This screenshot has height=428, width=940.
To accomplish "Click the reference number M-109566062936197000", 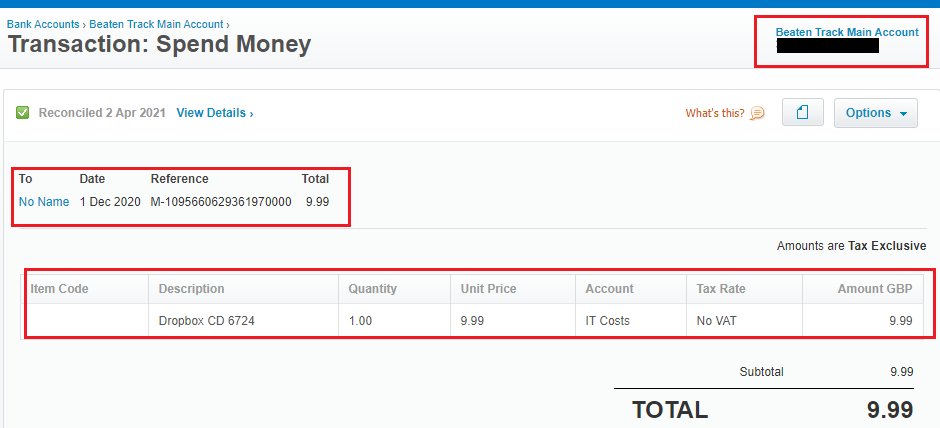I will [221, 202].
